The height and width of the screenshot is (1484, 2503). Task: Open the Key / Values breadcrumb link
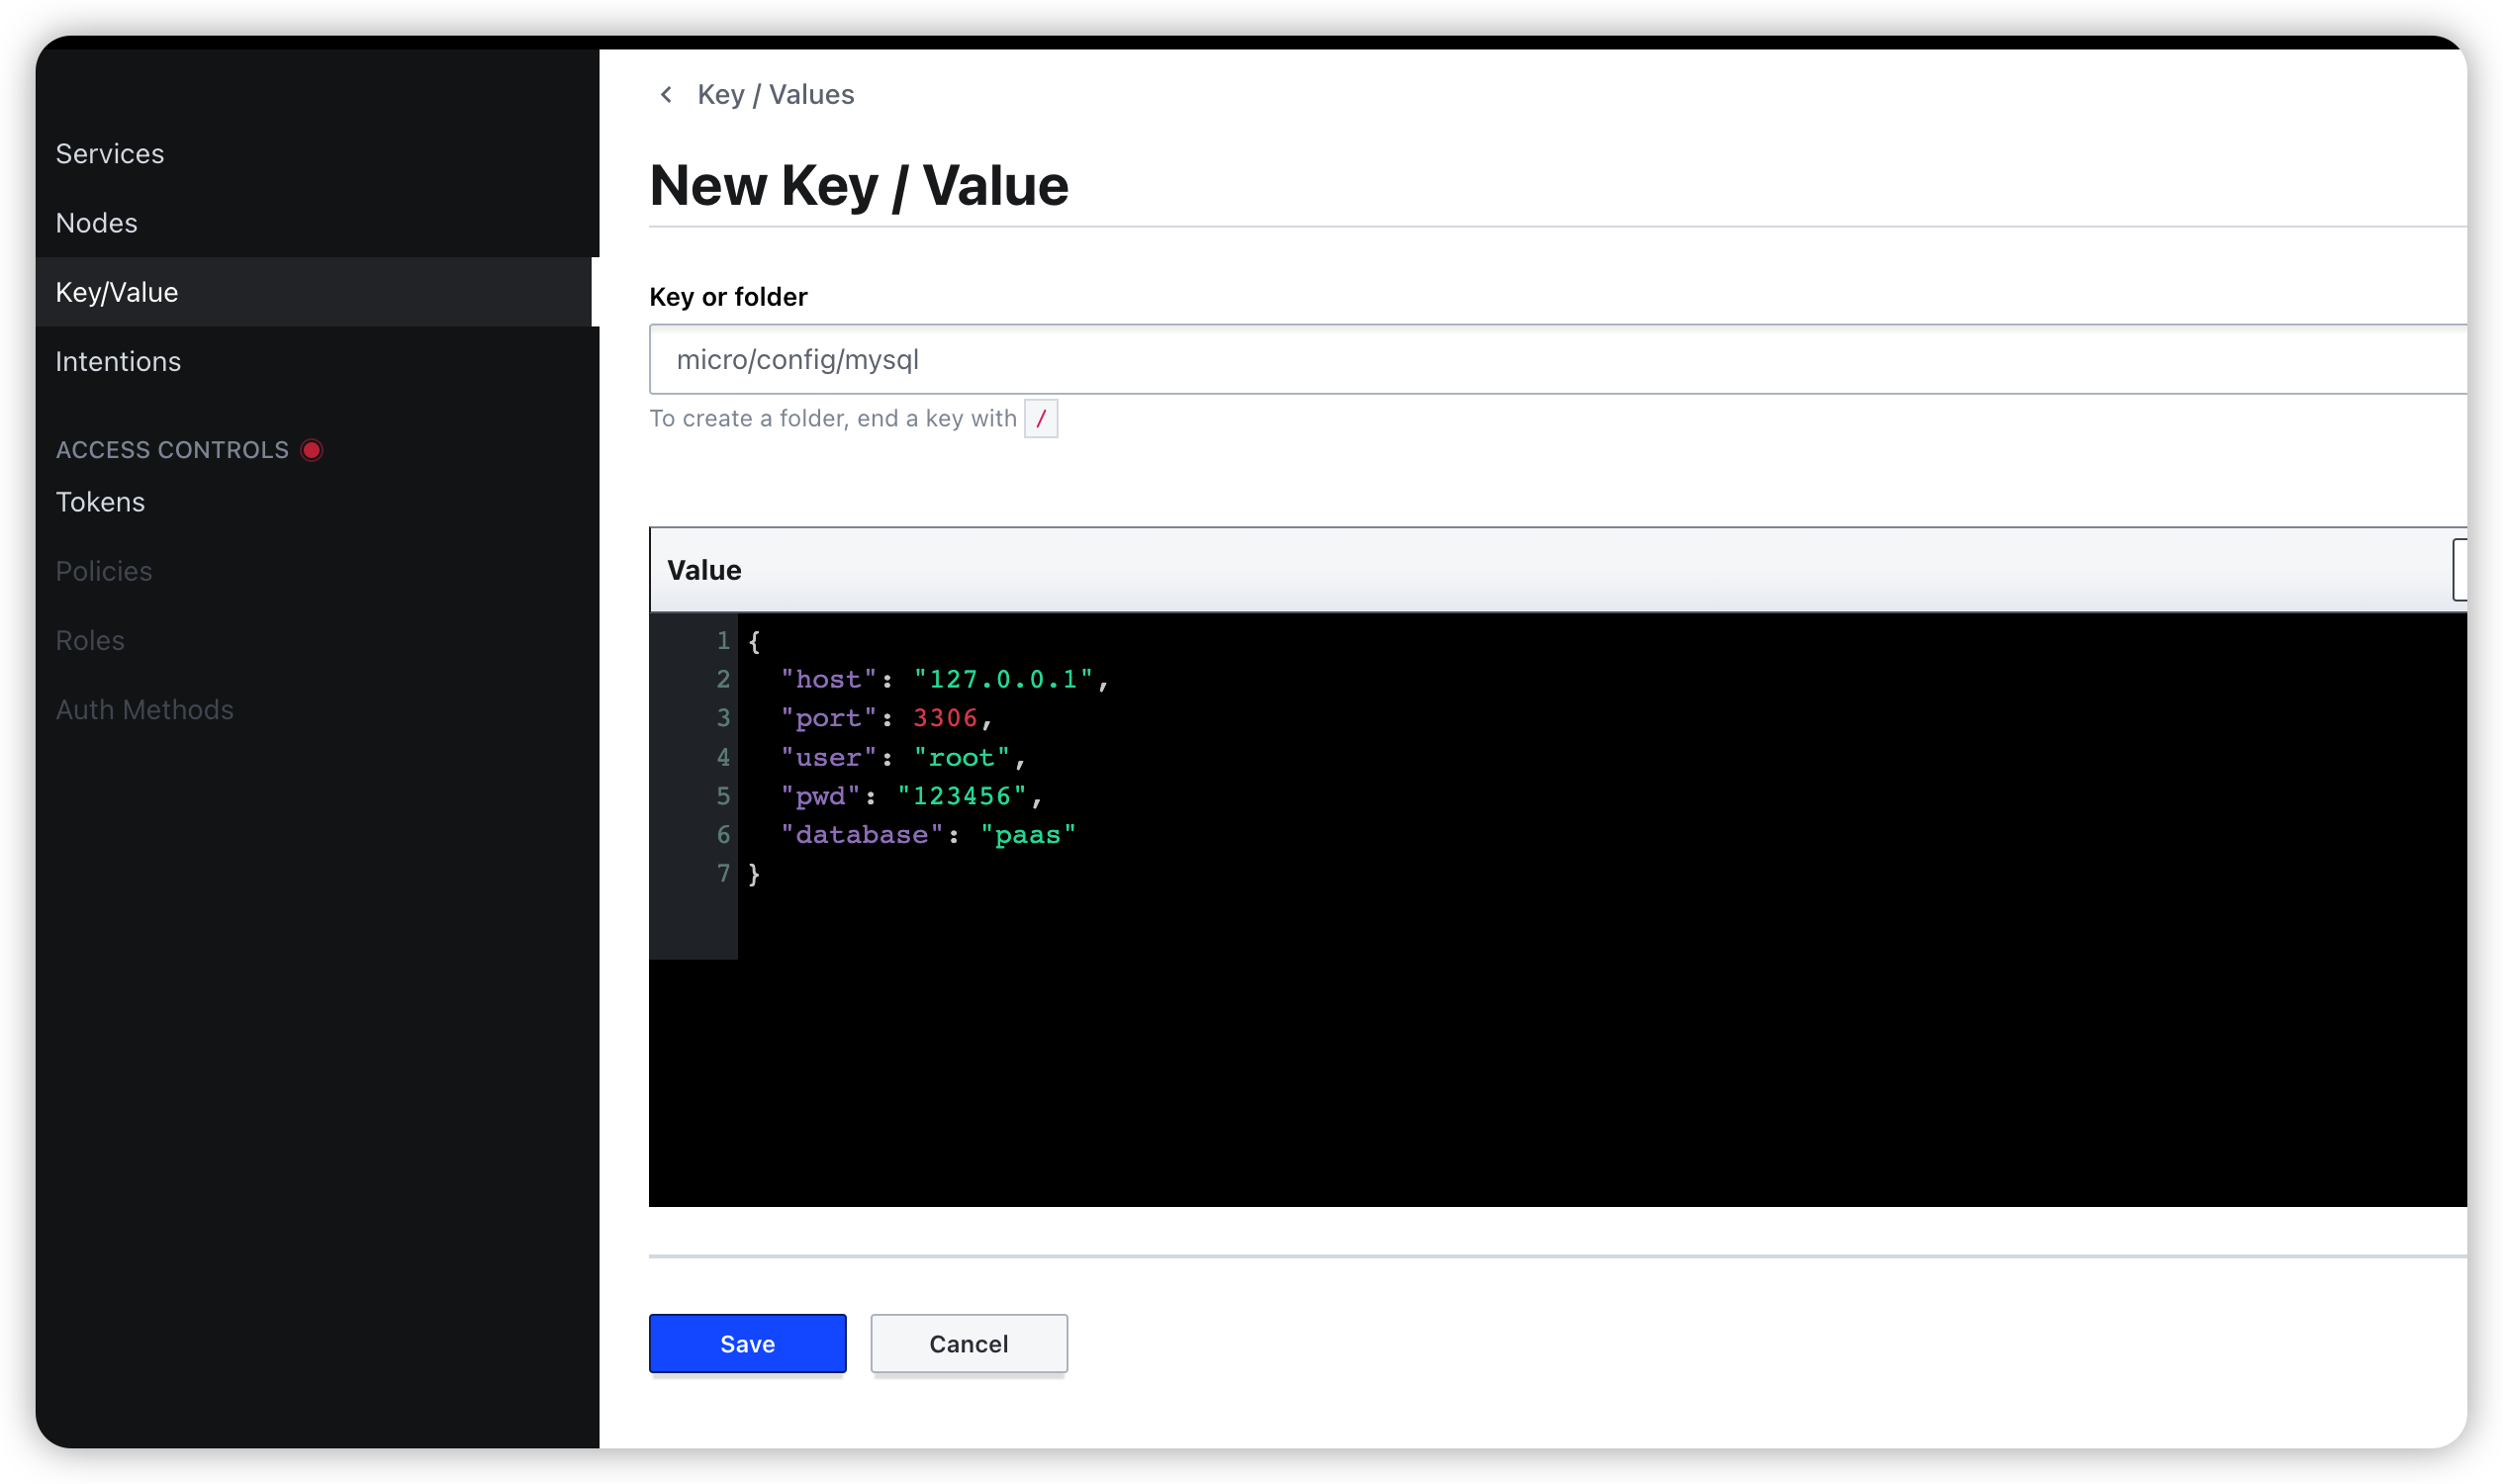click(x=775, y=94)
